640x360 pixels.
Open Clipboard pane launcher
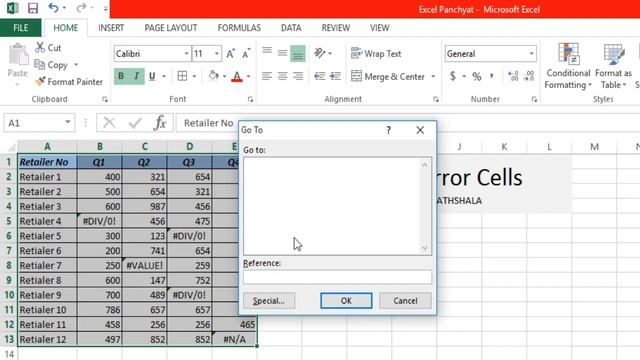click(x=105, y=99)
